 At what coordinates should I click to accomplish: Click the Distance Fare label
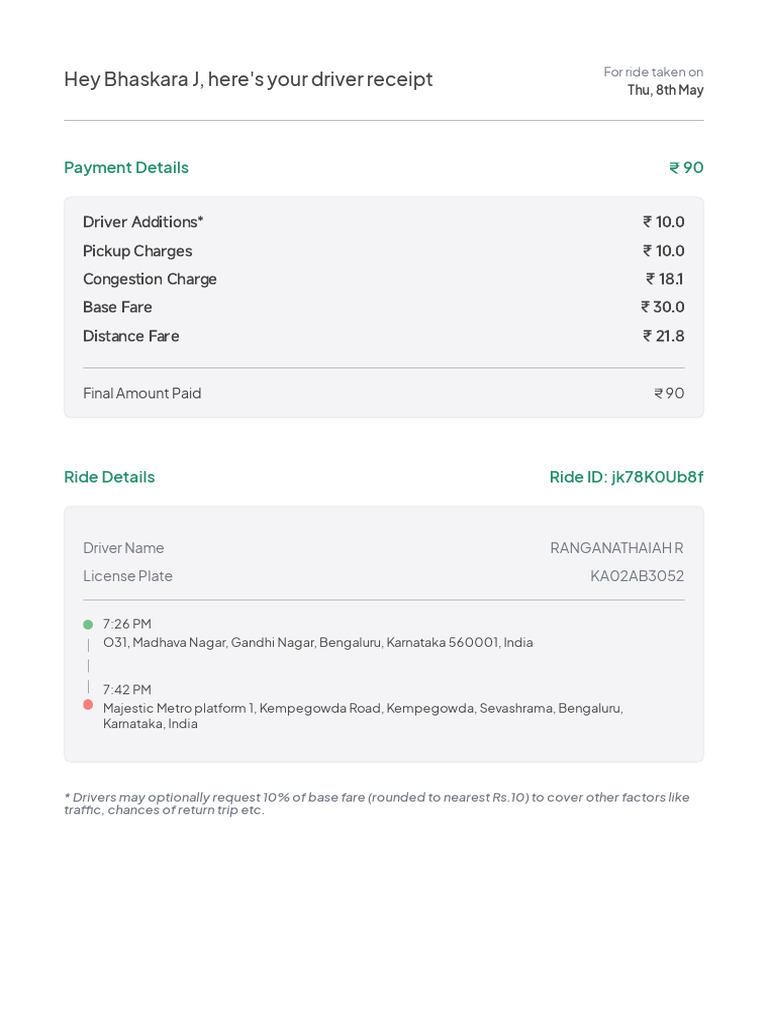(131, 336)
